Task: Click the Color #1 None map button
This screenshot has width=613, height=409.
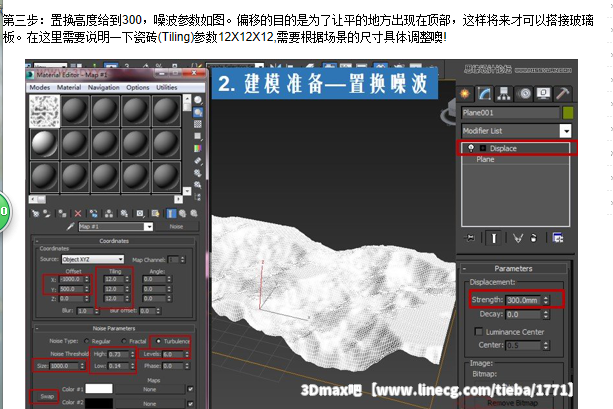Action: 149,389
